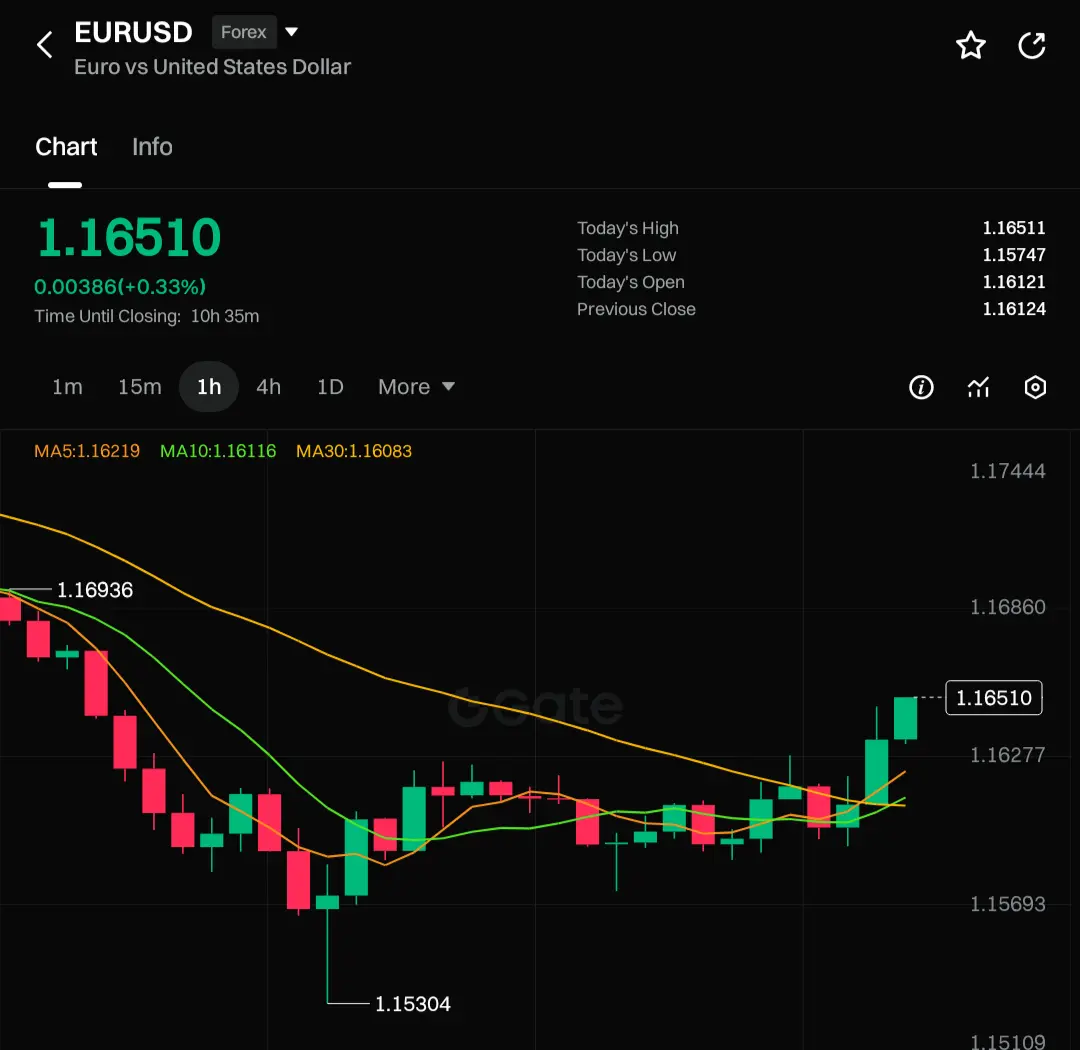Open chart settings hexagon icon
Image resolution: width=1080 pixels, height=1050 pixels.
(x=1035, y=387)
